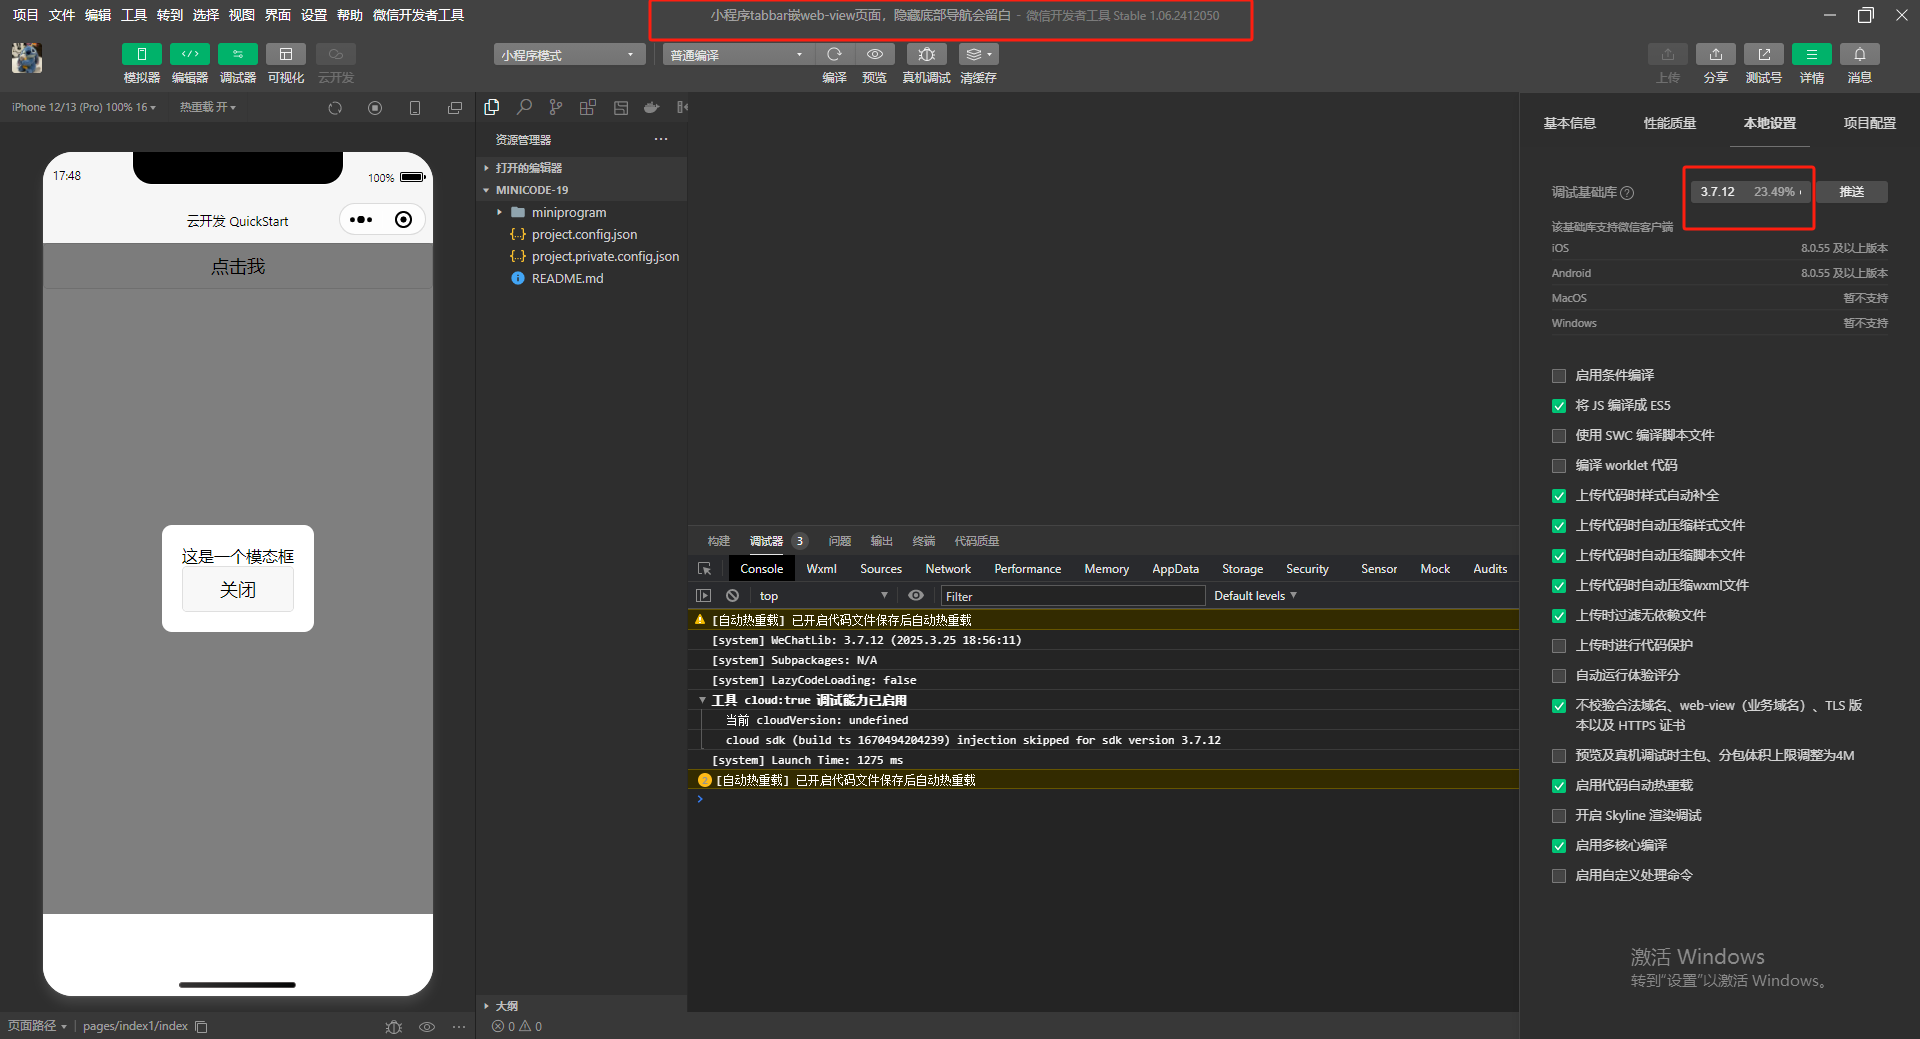Enable compile worklet code checkbox
The width and height of the screenshot is (1920, 1039).
coord(1558,466)
